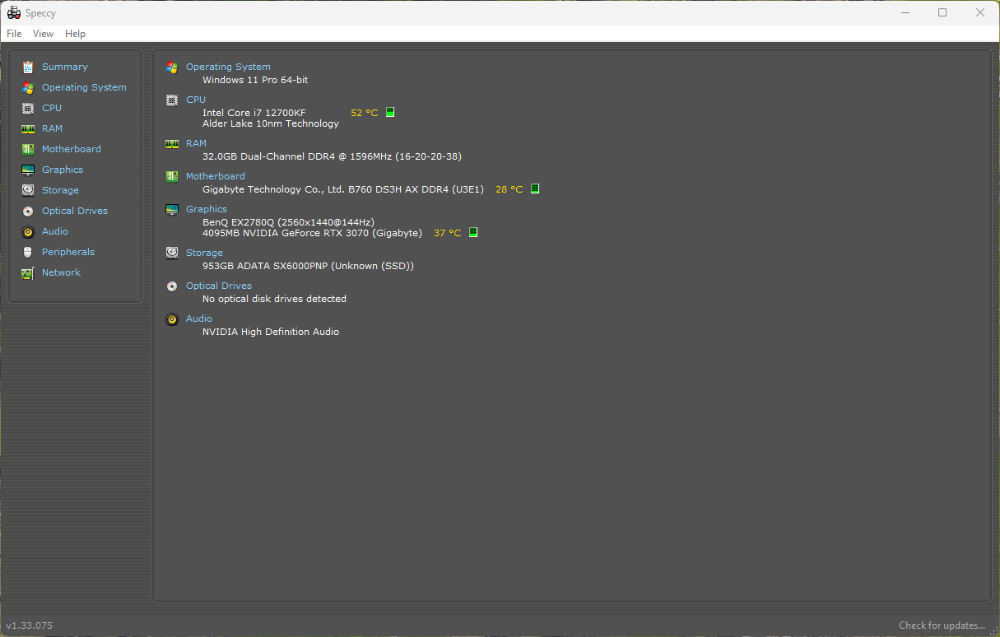Click the 953GB ADATA SX6000PNP text

tap(307, 266)
